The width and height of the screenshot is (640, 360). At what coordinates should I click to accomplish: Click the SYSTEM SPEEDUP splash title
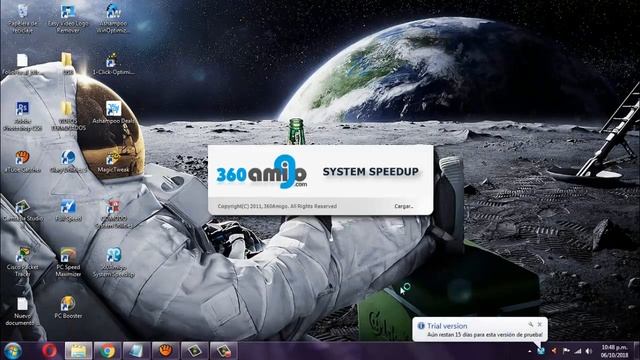(371, 171)
